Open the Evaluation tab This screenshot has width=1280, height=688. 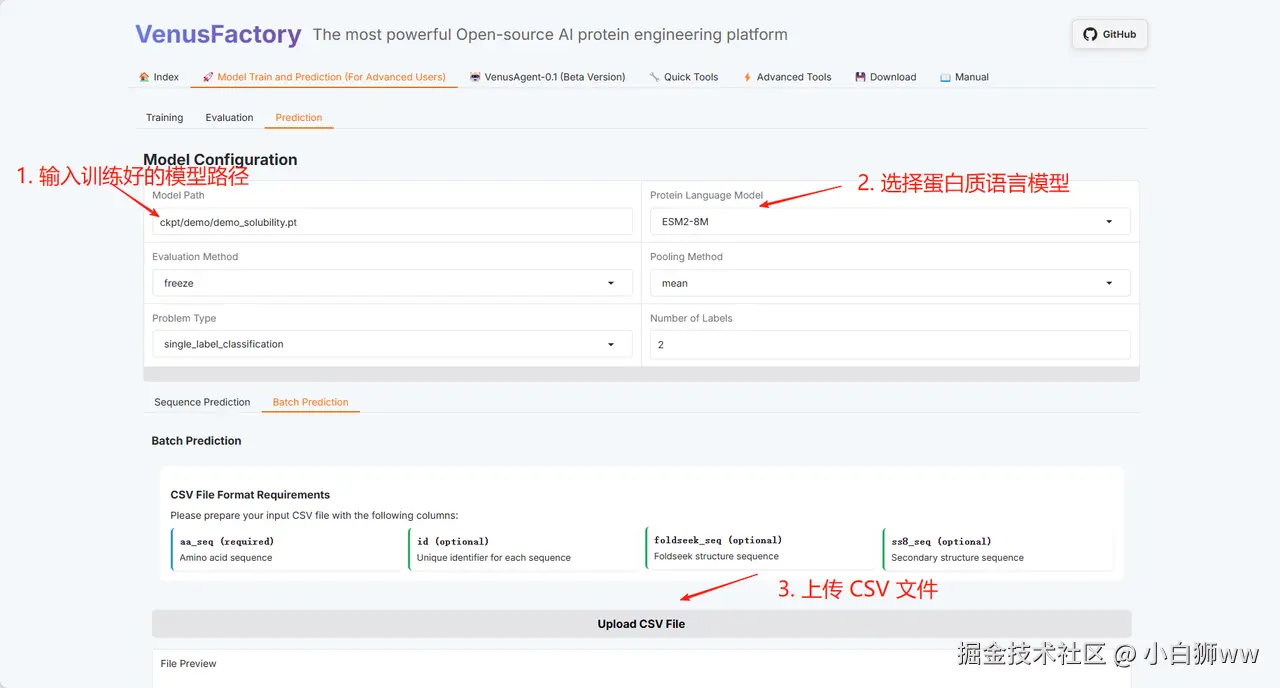click(x=229, y=118)
